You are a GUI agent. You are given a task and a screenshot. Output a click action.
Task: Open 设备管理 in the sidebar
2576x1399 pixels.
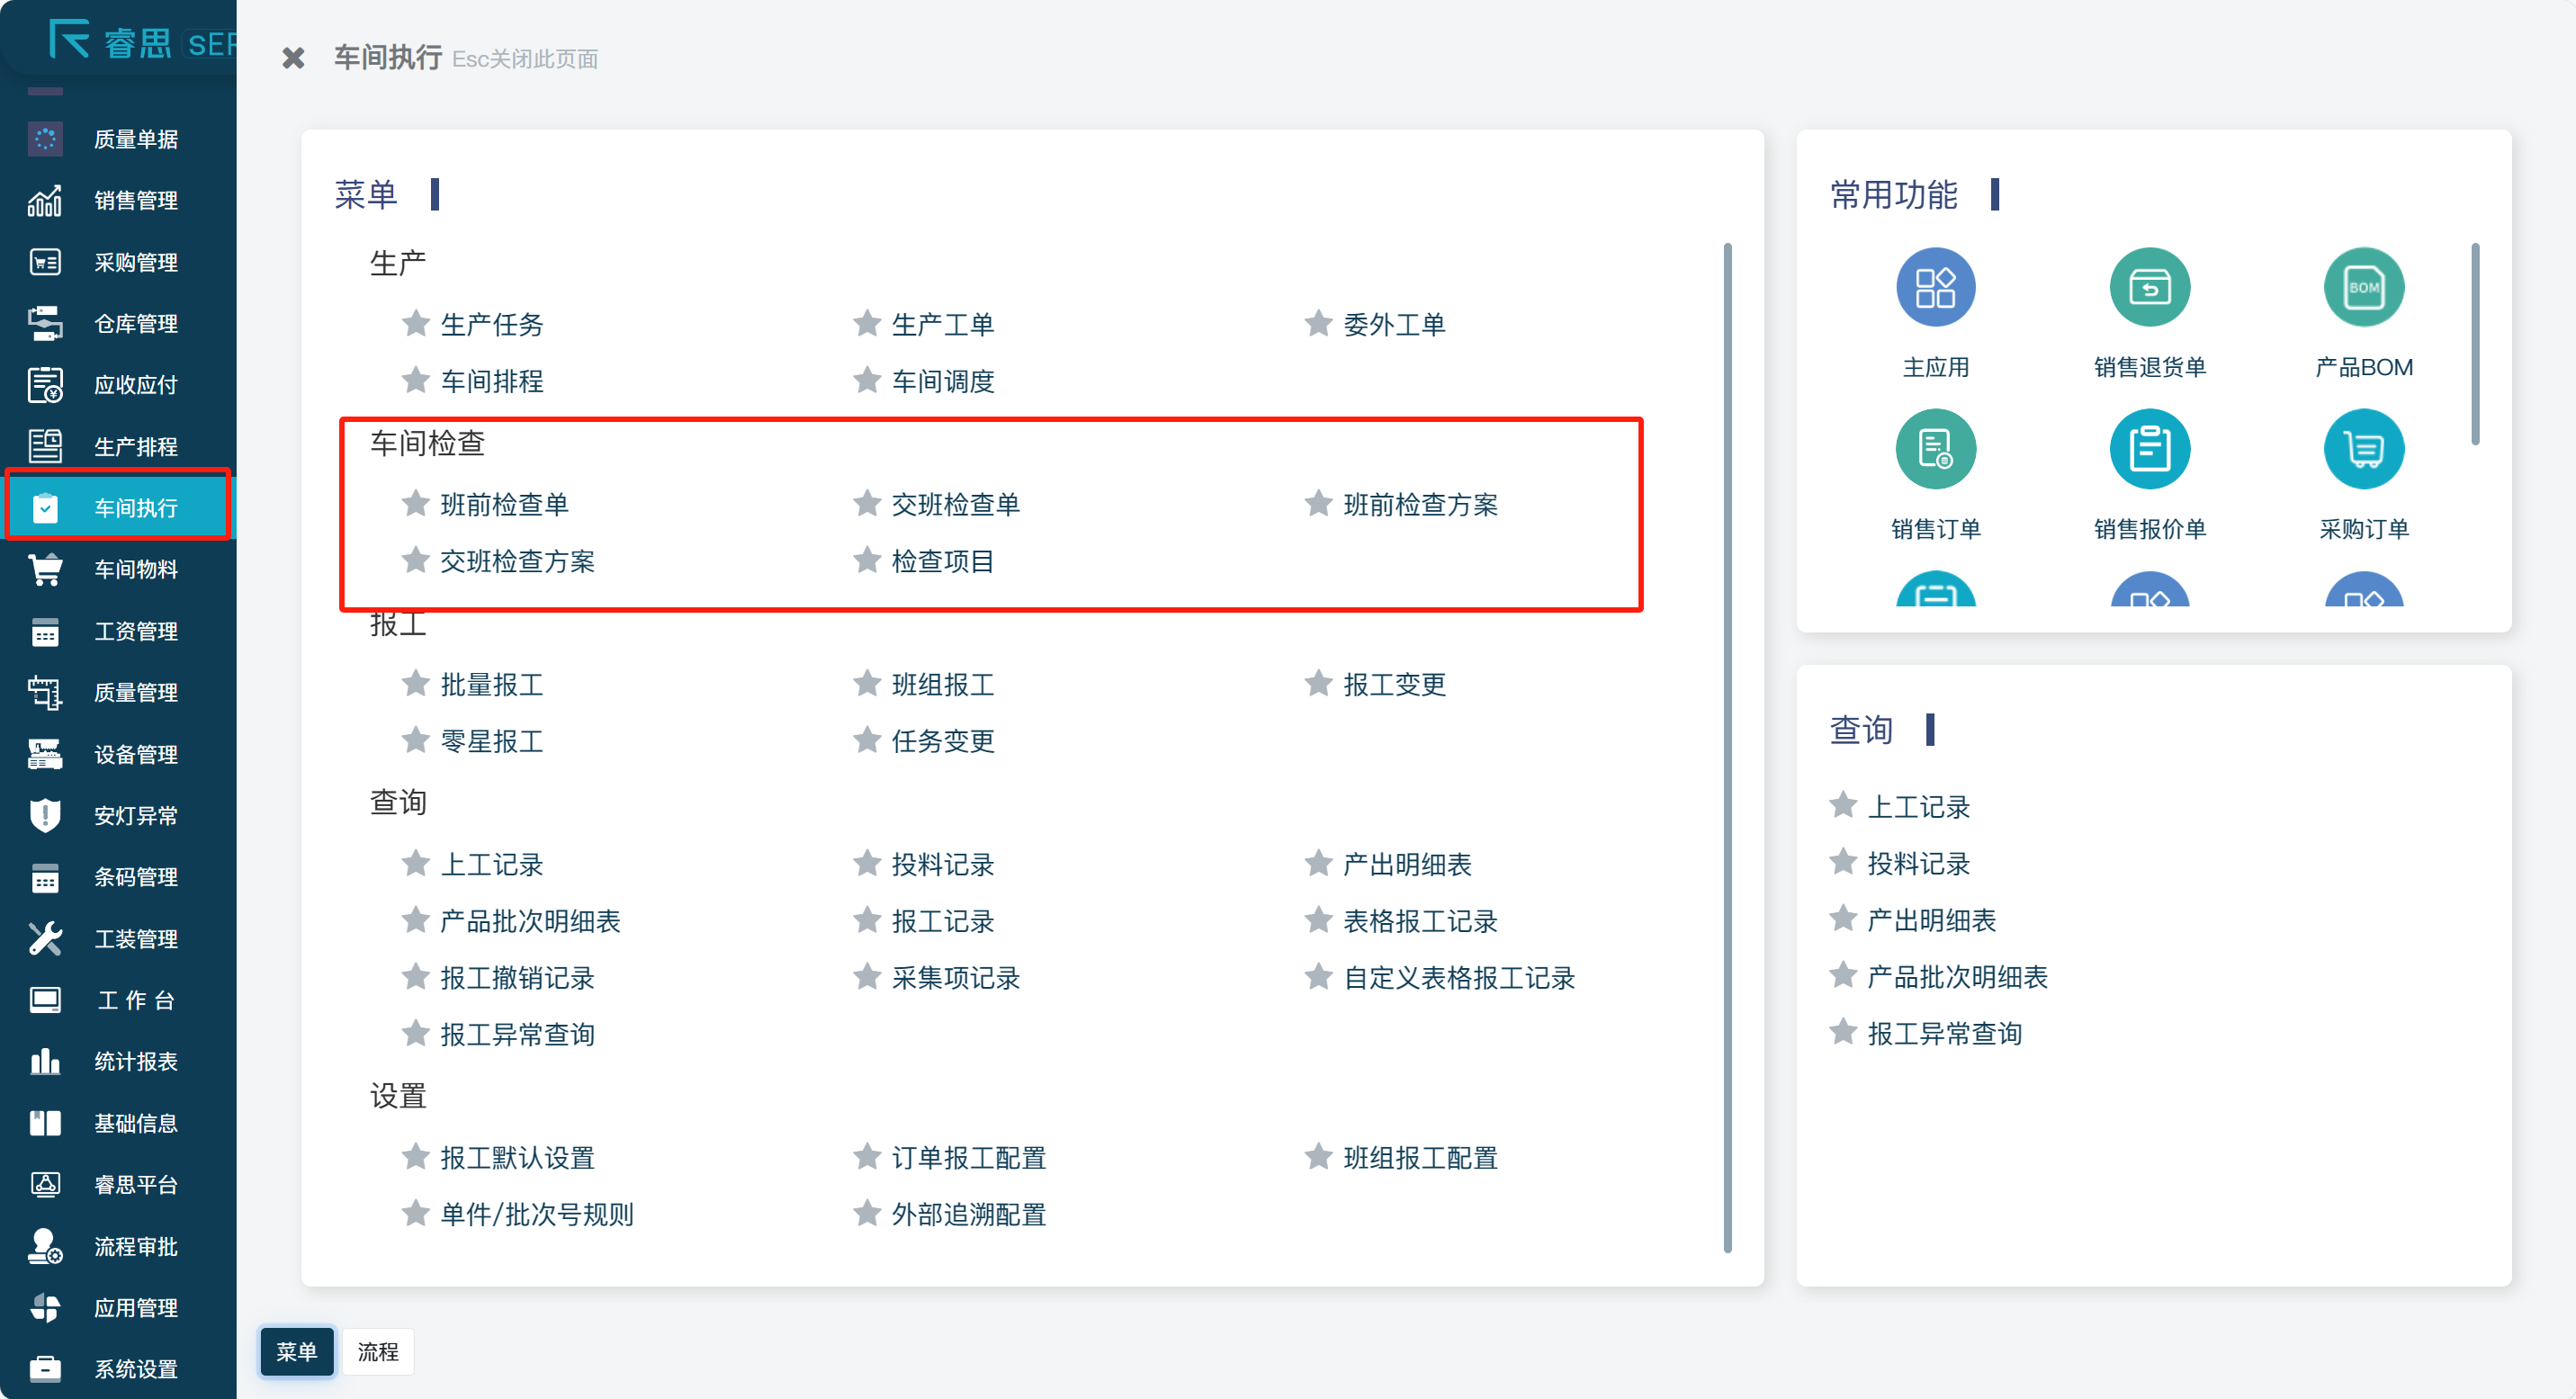[135, 755]
